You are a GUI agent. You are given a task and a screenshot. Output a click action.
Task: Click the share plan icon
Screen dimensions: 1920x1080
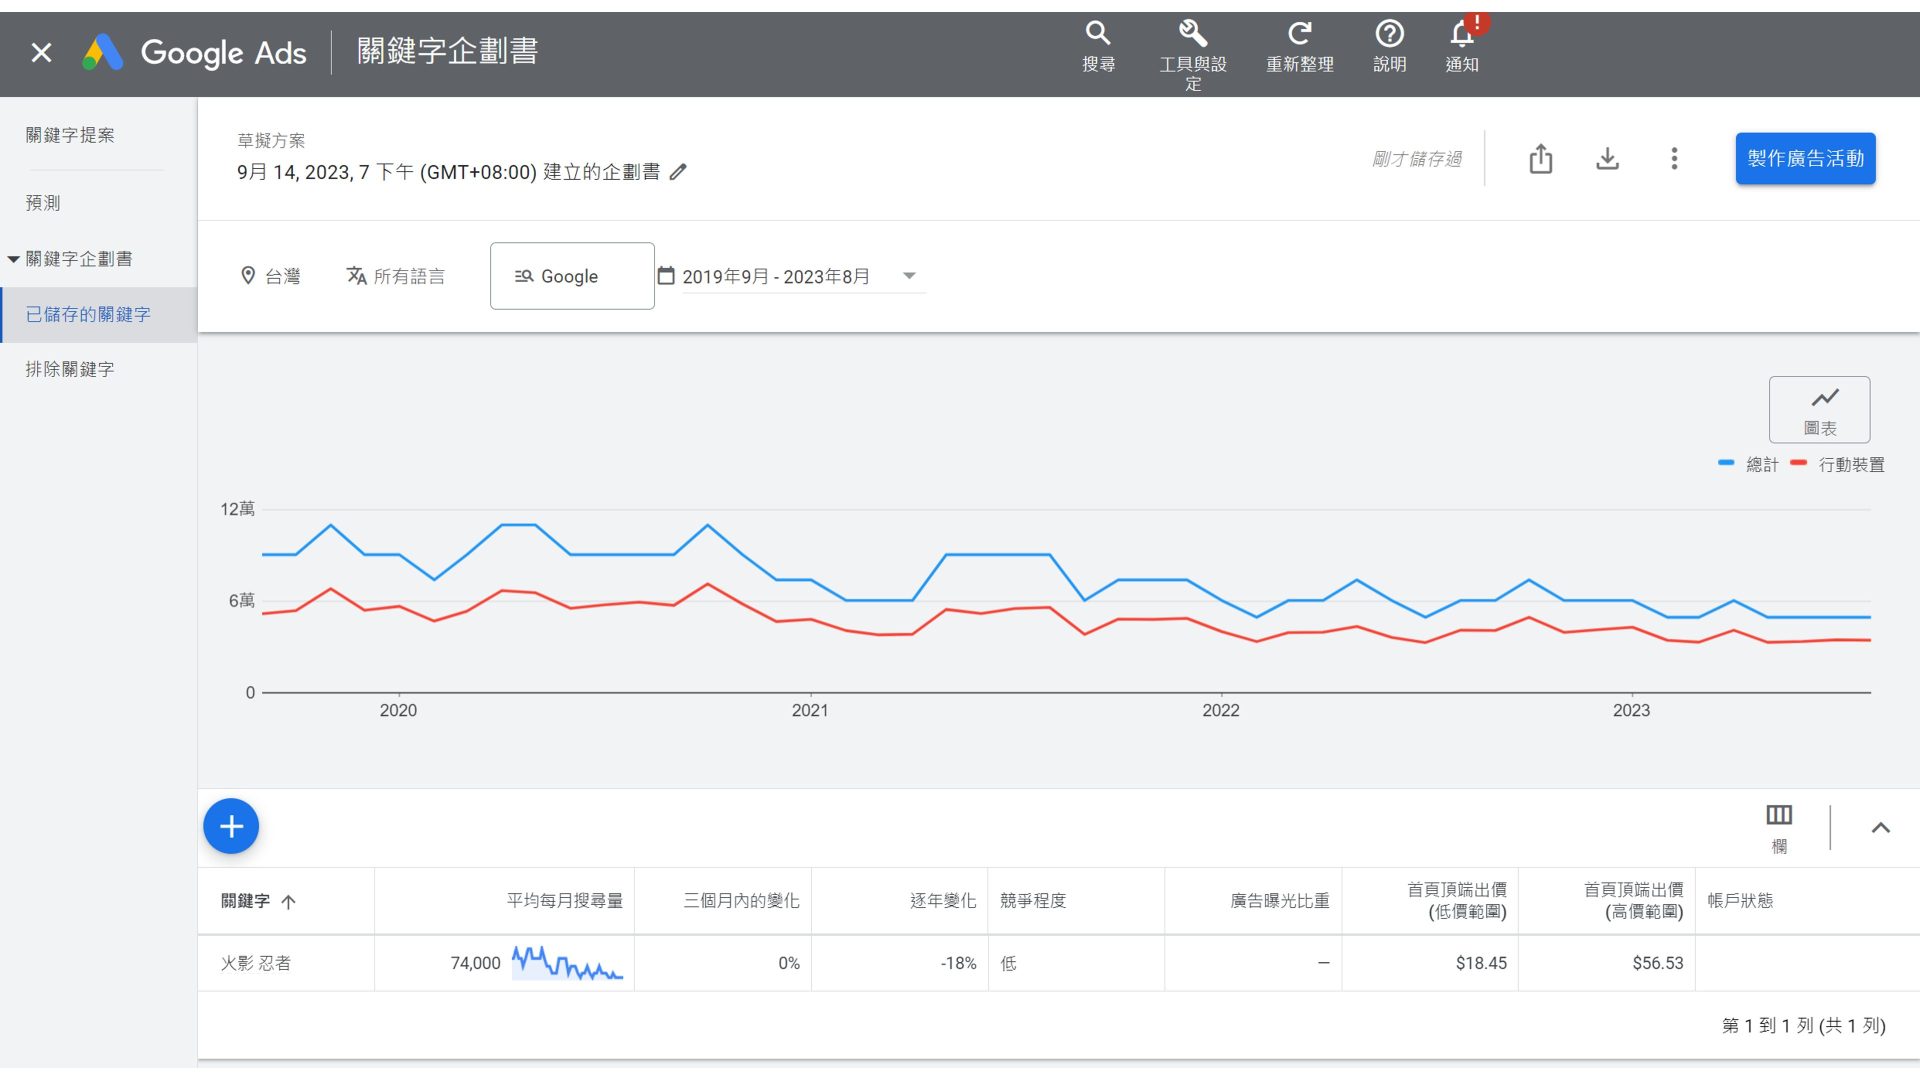[1540, 159]
